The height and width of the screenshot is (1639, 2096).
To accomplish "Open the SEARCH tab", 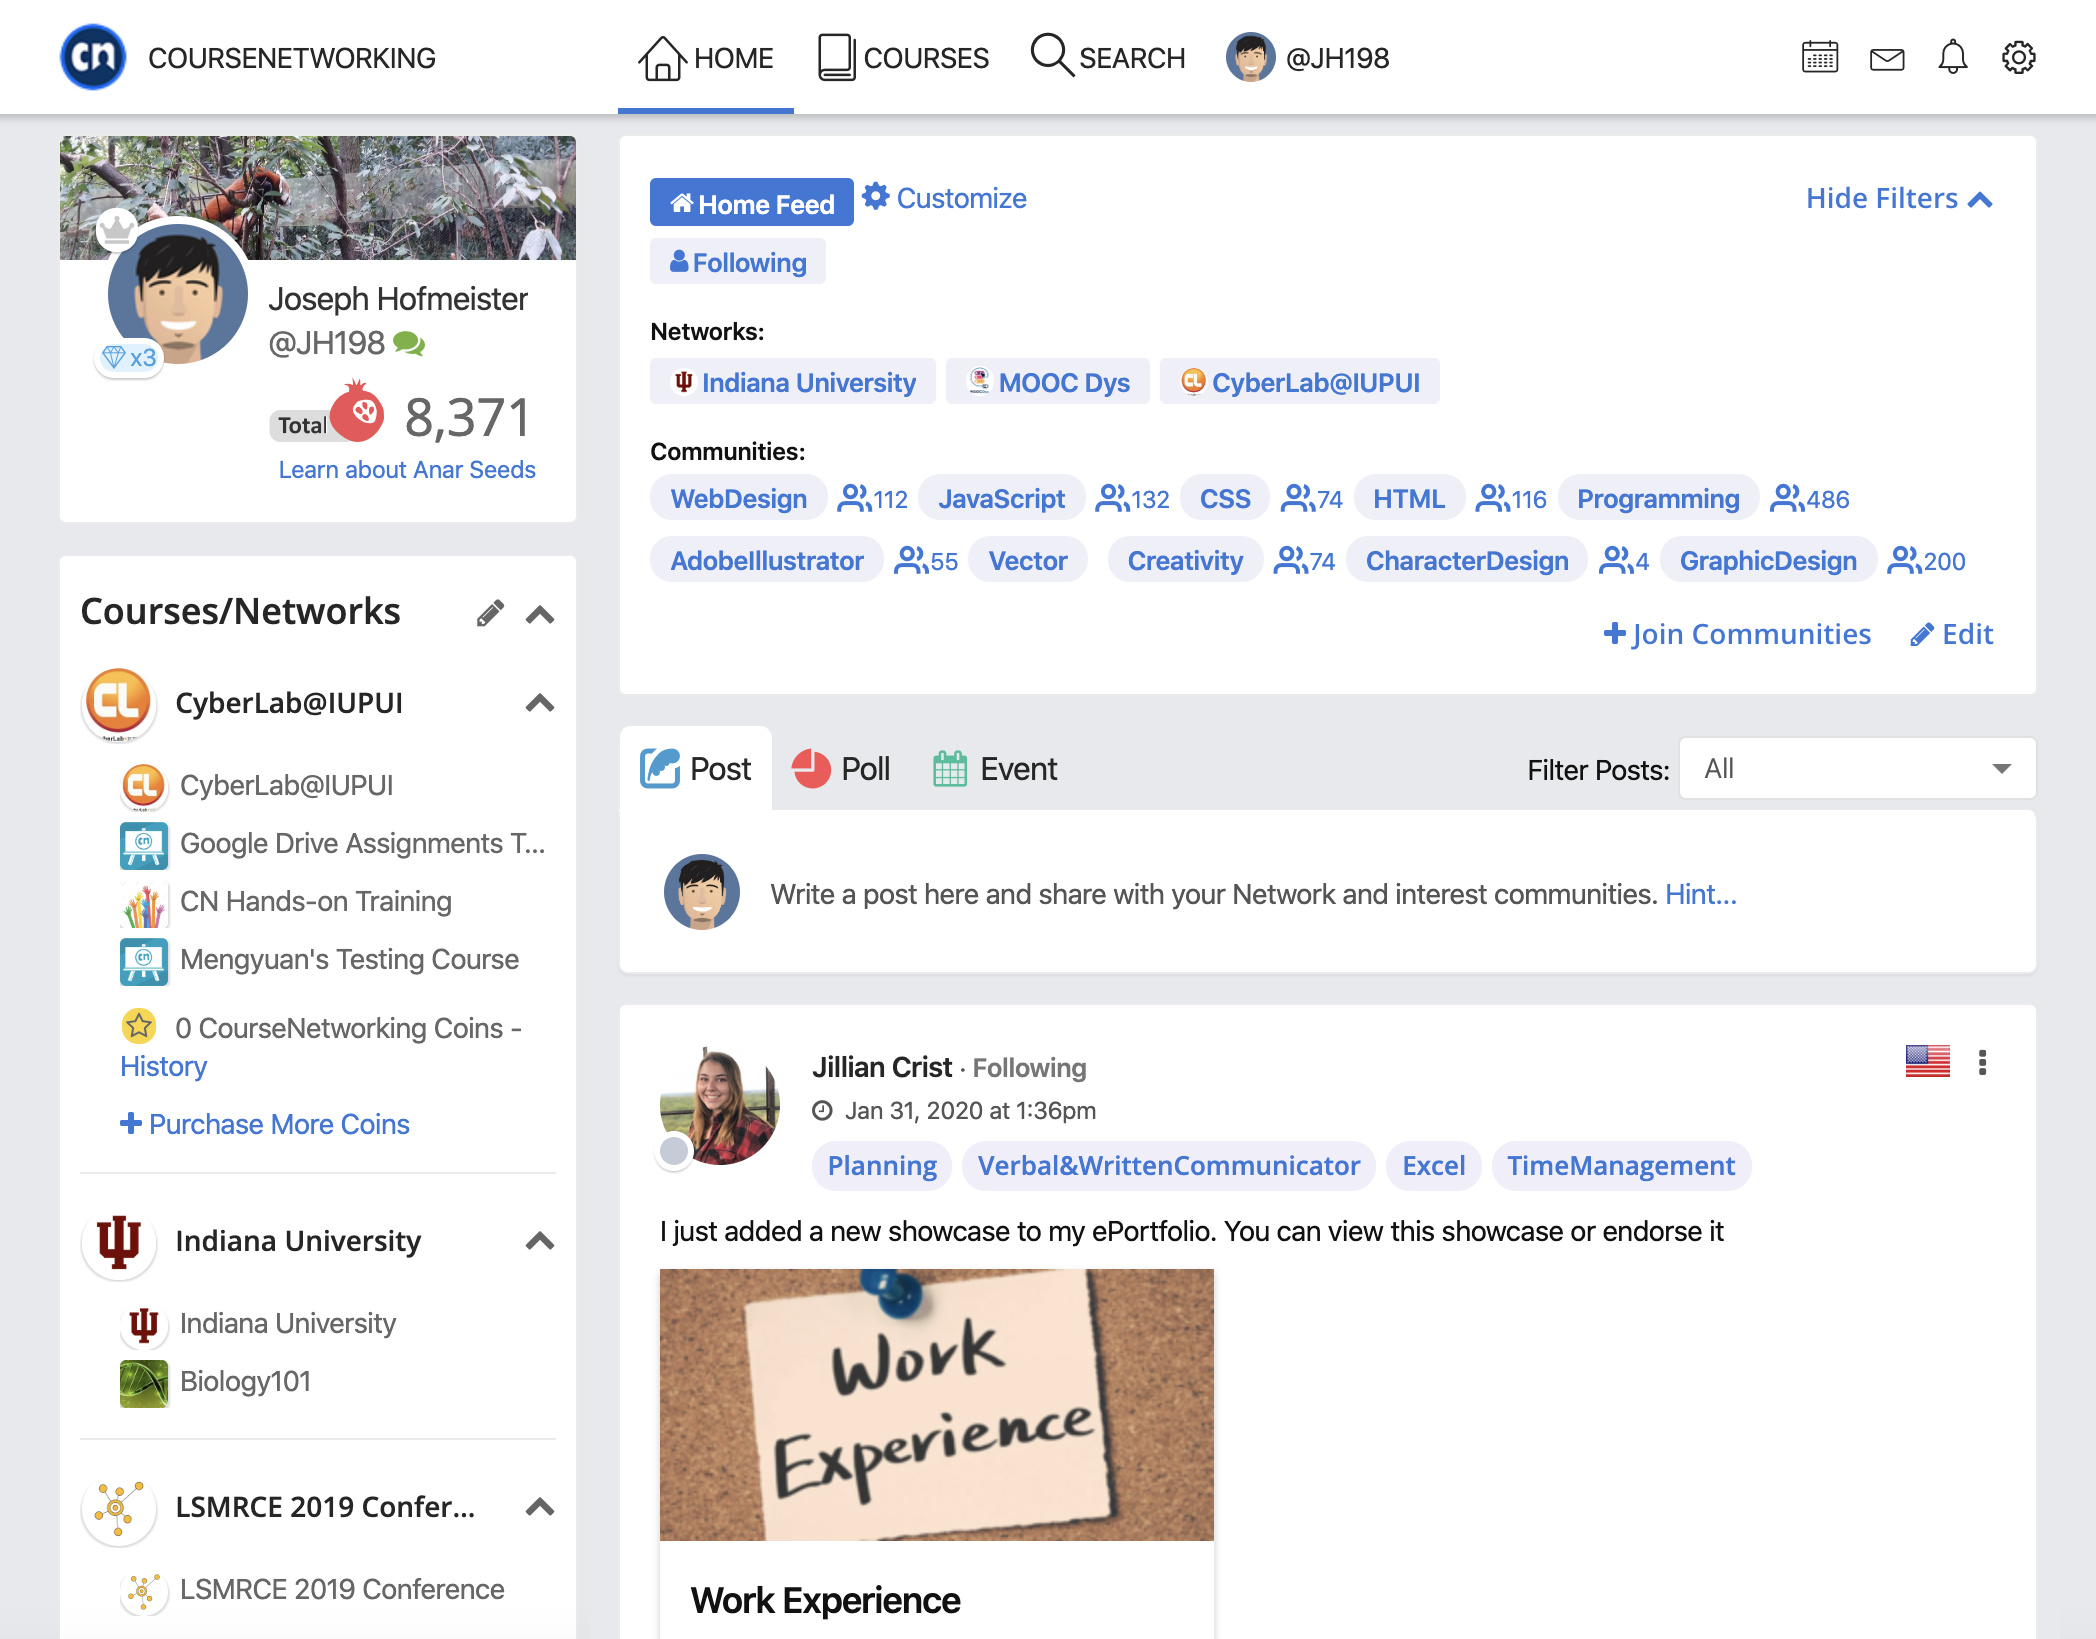I will pyautogui.click(x=1108, y=58).
